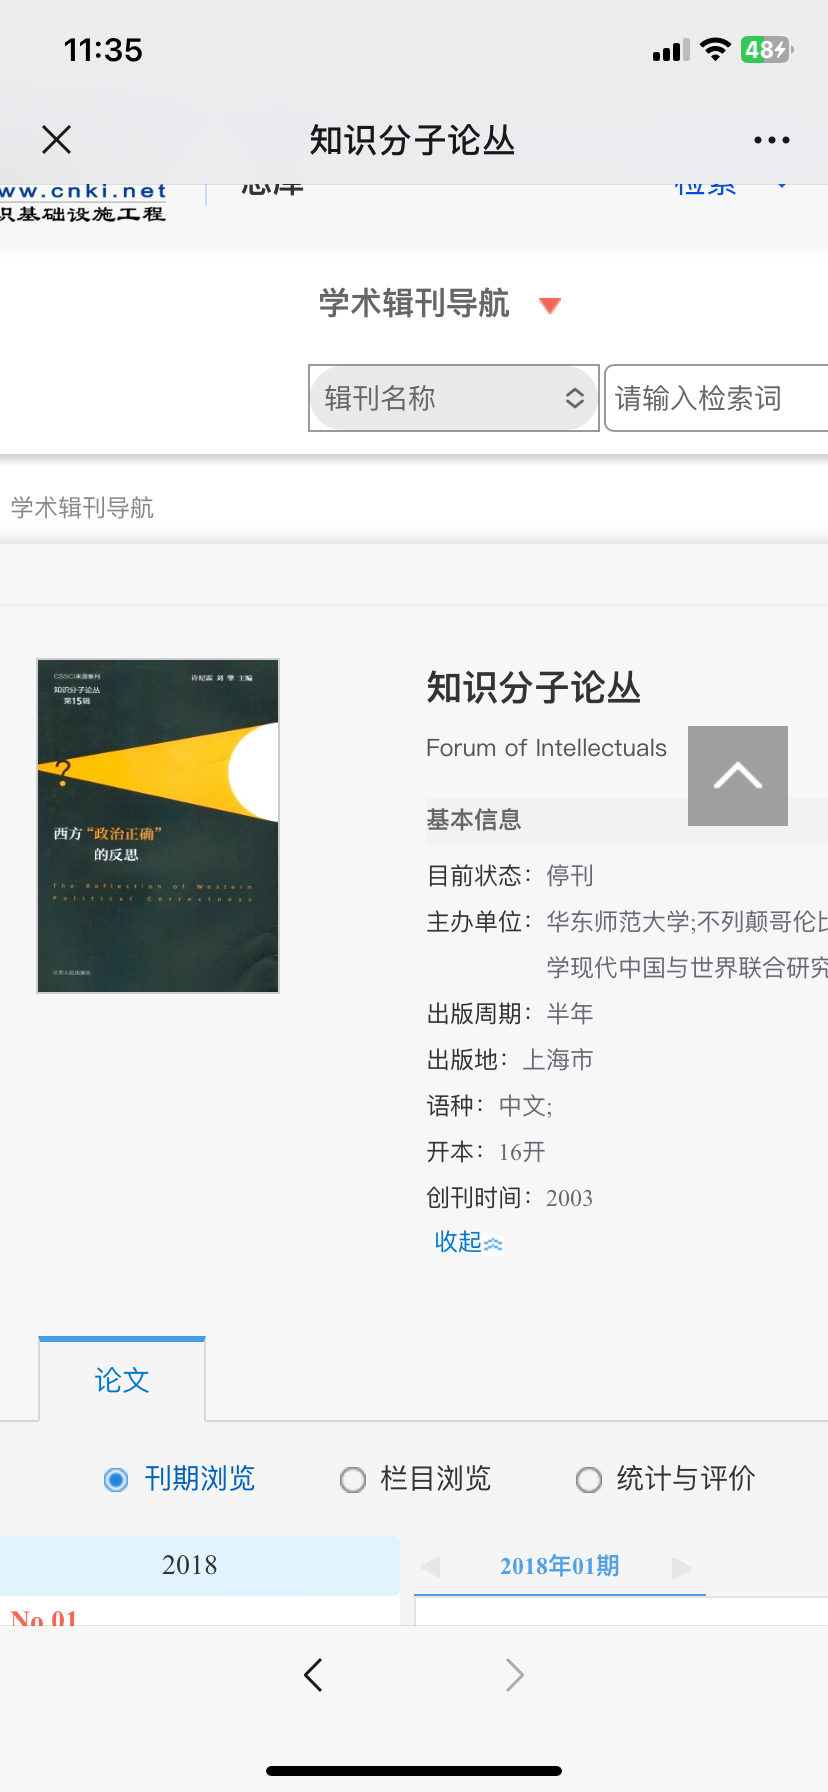
Task: Tap the browser back arrow
Action: [x=313, y=1674]
